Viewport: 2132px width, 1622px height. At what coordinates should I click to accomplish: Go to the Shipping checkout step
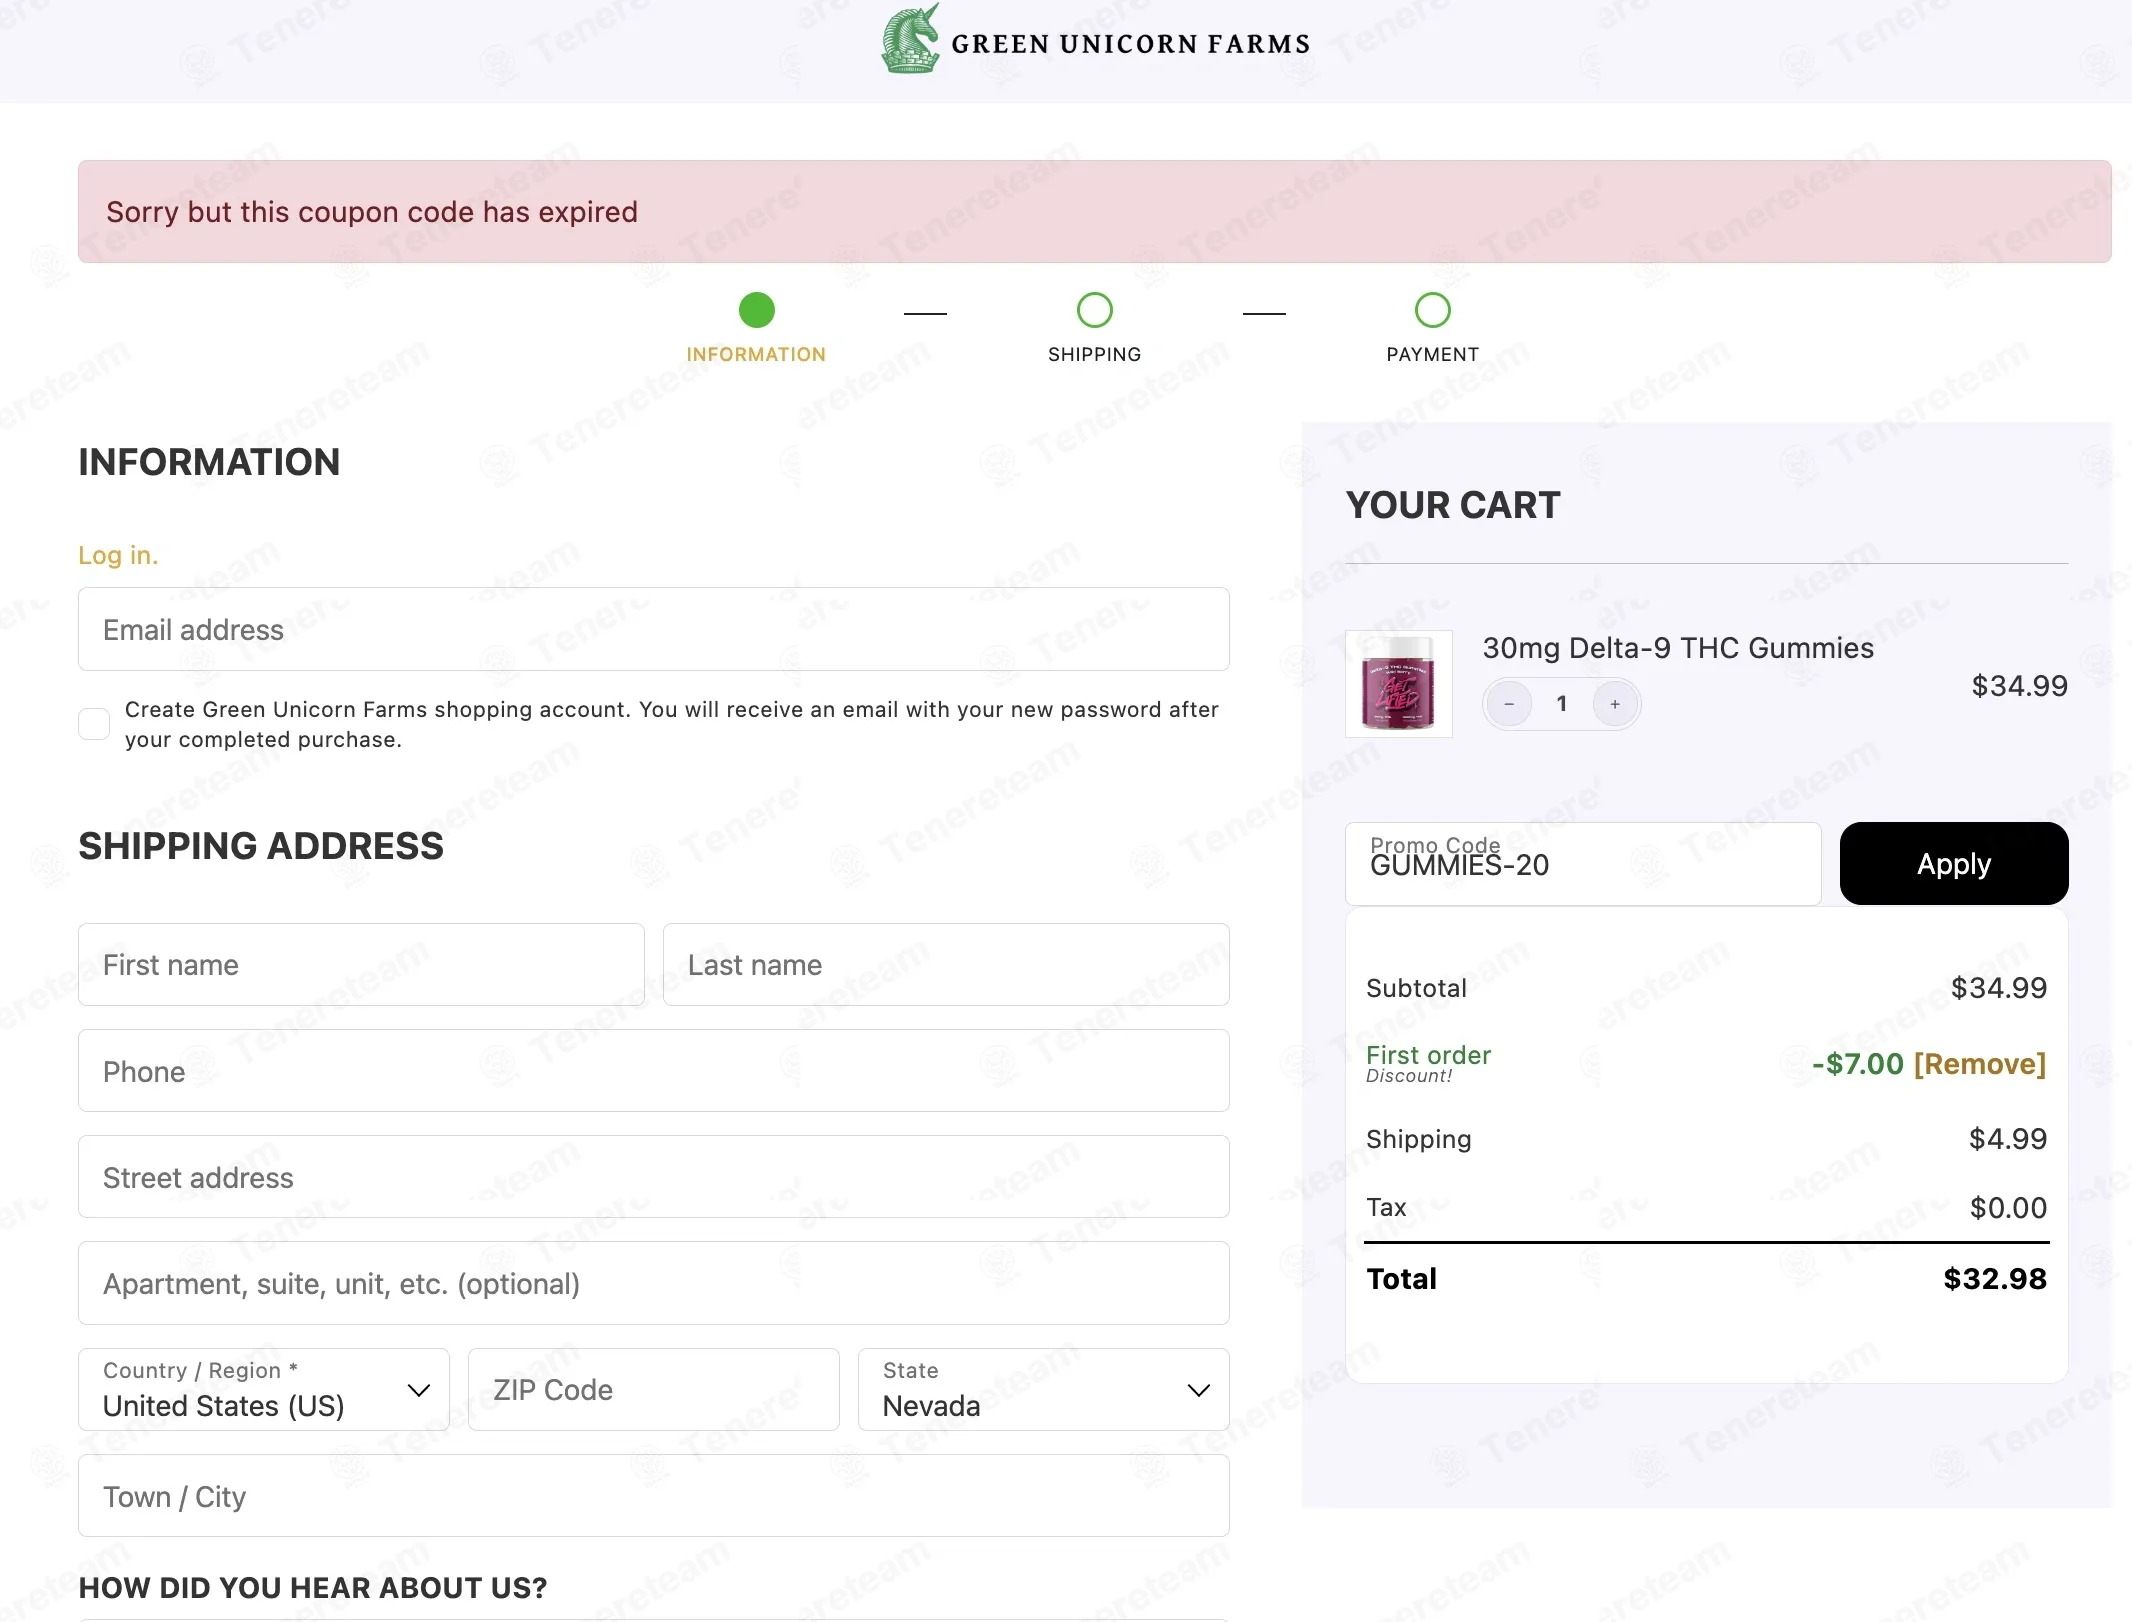(x=1094, y=327)
